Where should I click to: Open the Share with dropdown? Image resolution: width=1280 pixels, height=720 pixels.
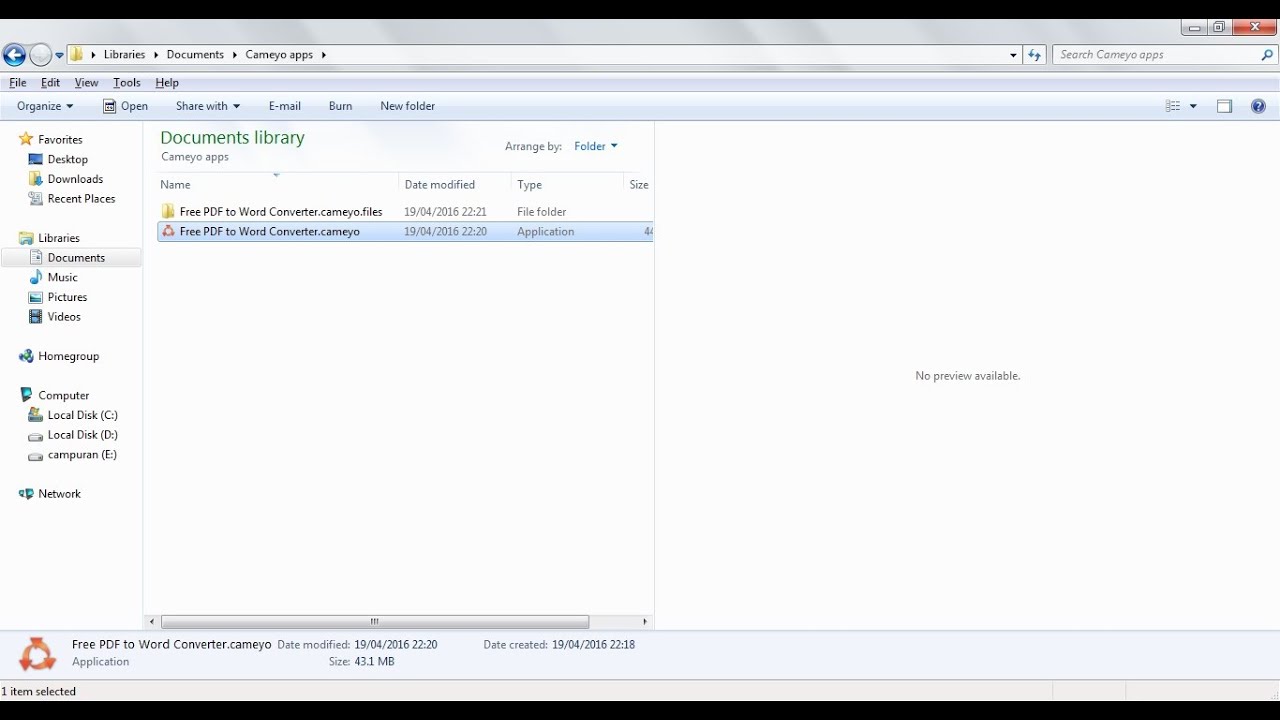coord(207,106)
